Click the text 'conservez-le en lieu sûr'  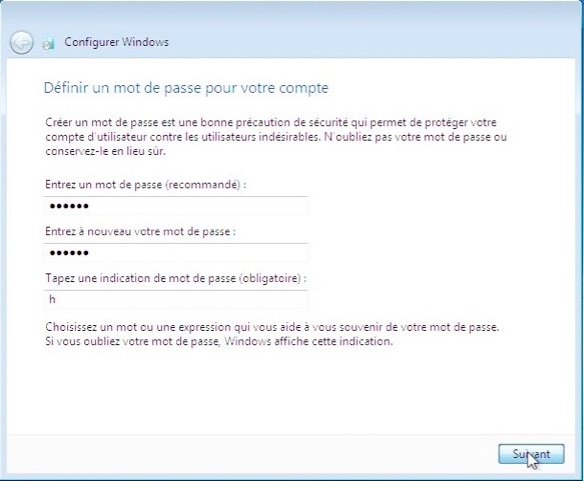105,151
